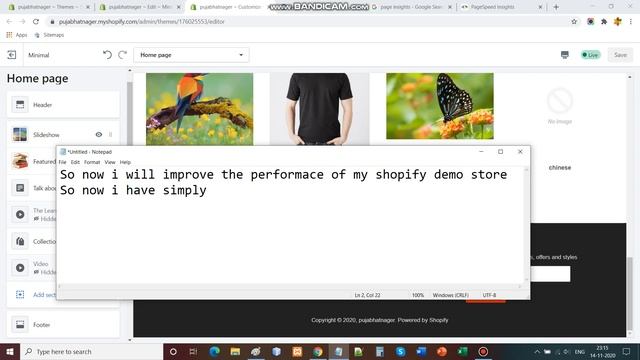Image resolution: width=640 pixels, height=360 pixels.
Task: Select the hidden Video section icon
Action: 20,268
